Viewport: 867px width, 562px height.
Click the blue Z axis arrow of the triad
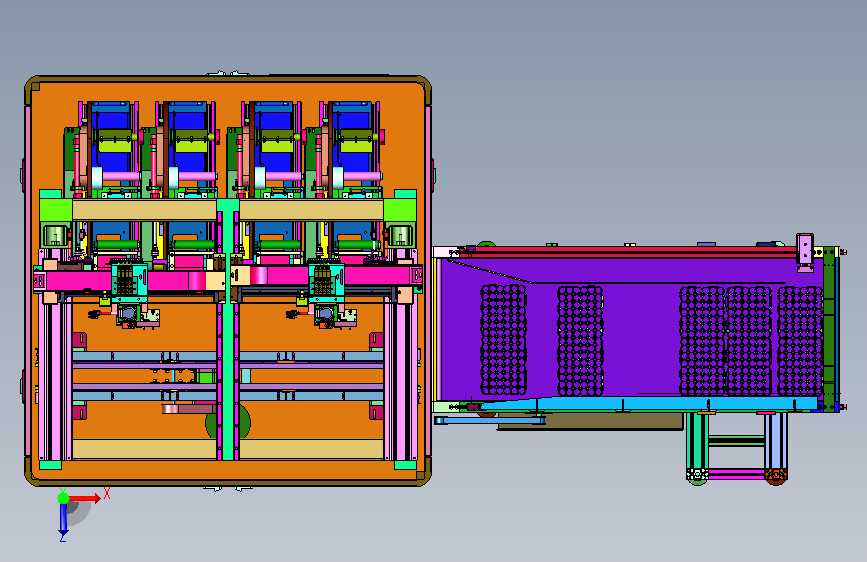tap(63, 520)
